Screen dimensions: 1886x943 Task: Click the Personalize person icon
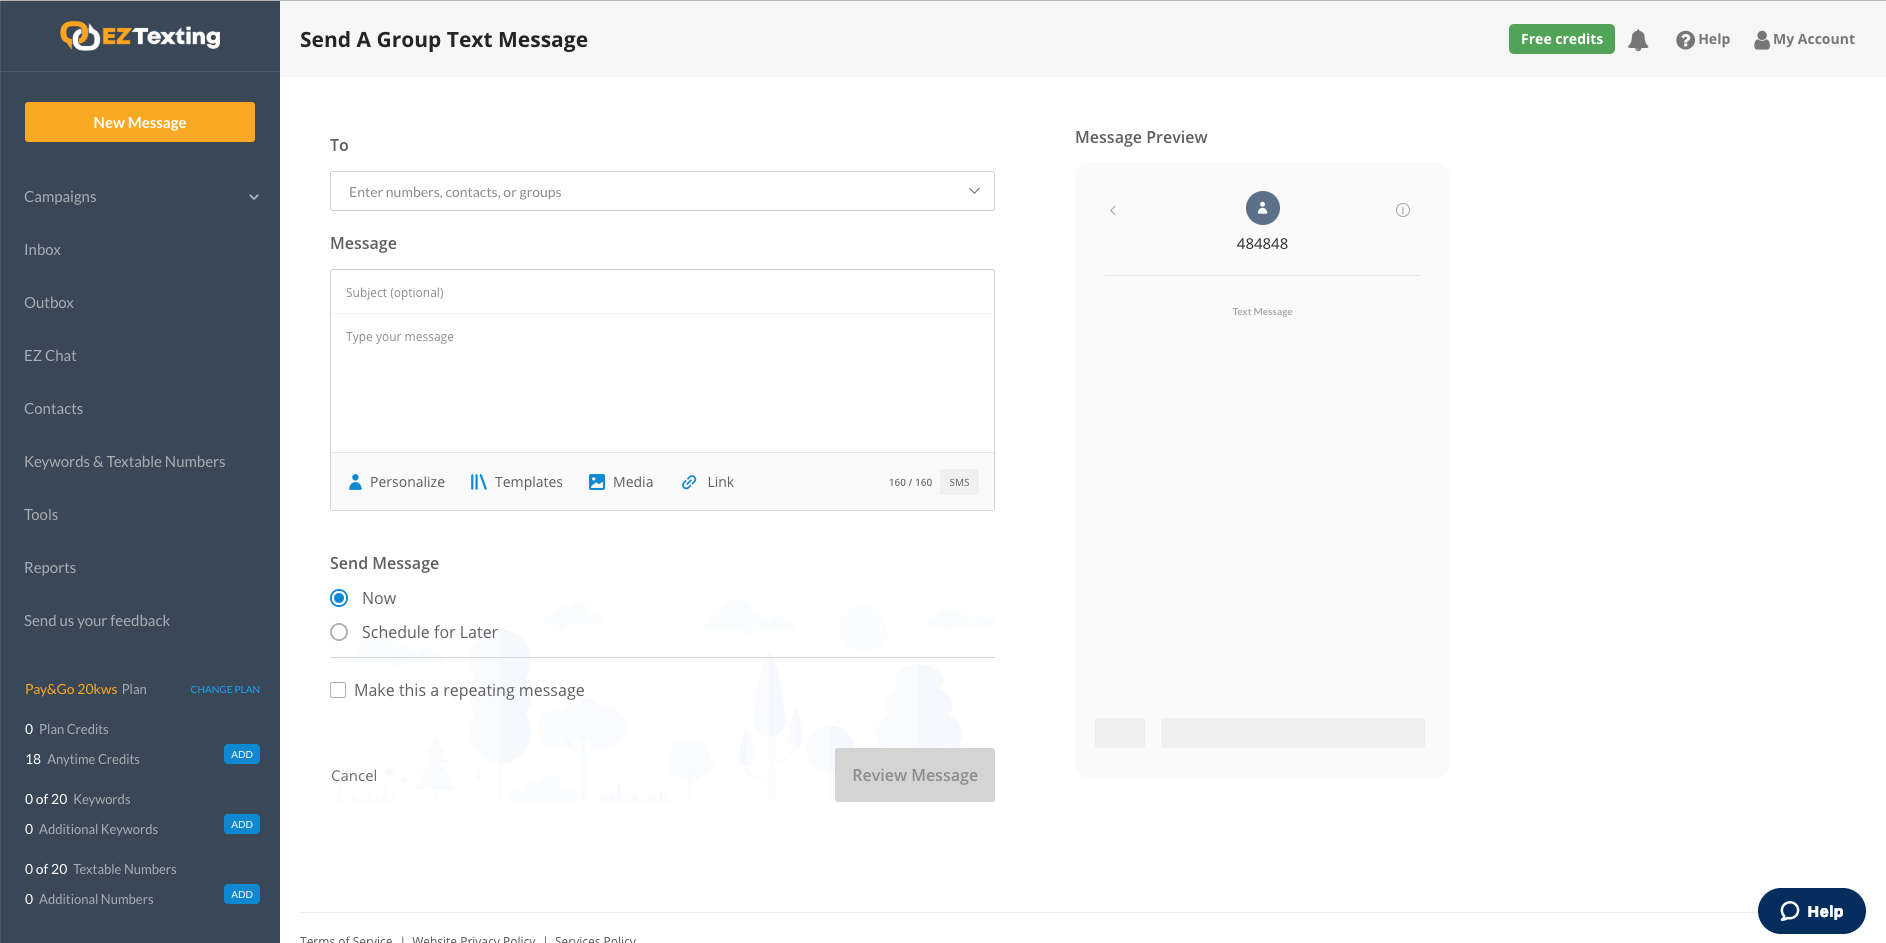(x=355, y=482)
